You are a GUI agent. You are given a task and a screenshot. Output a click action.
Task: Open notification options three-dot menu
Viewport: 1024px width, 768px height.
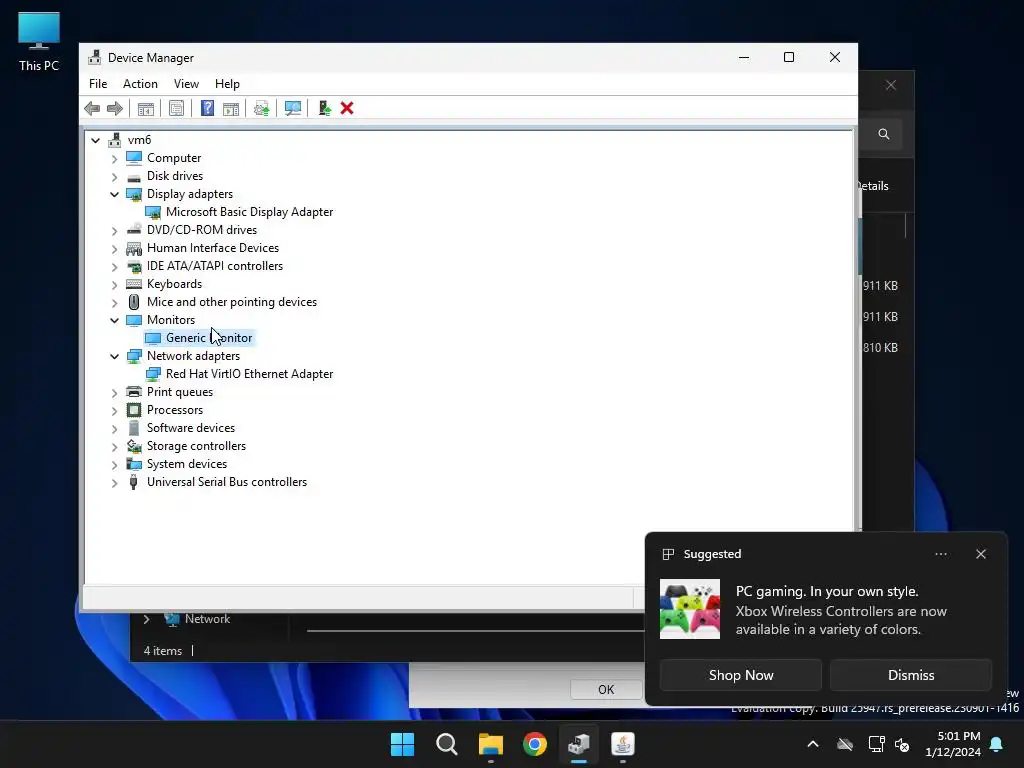[940, 554]
